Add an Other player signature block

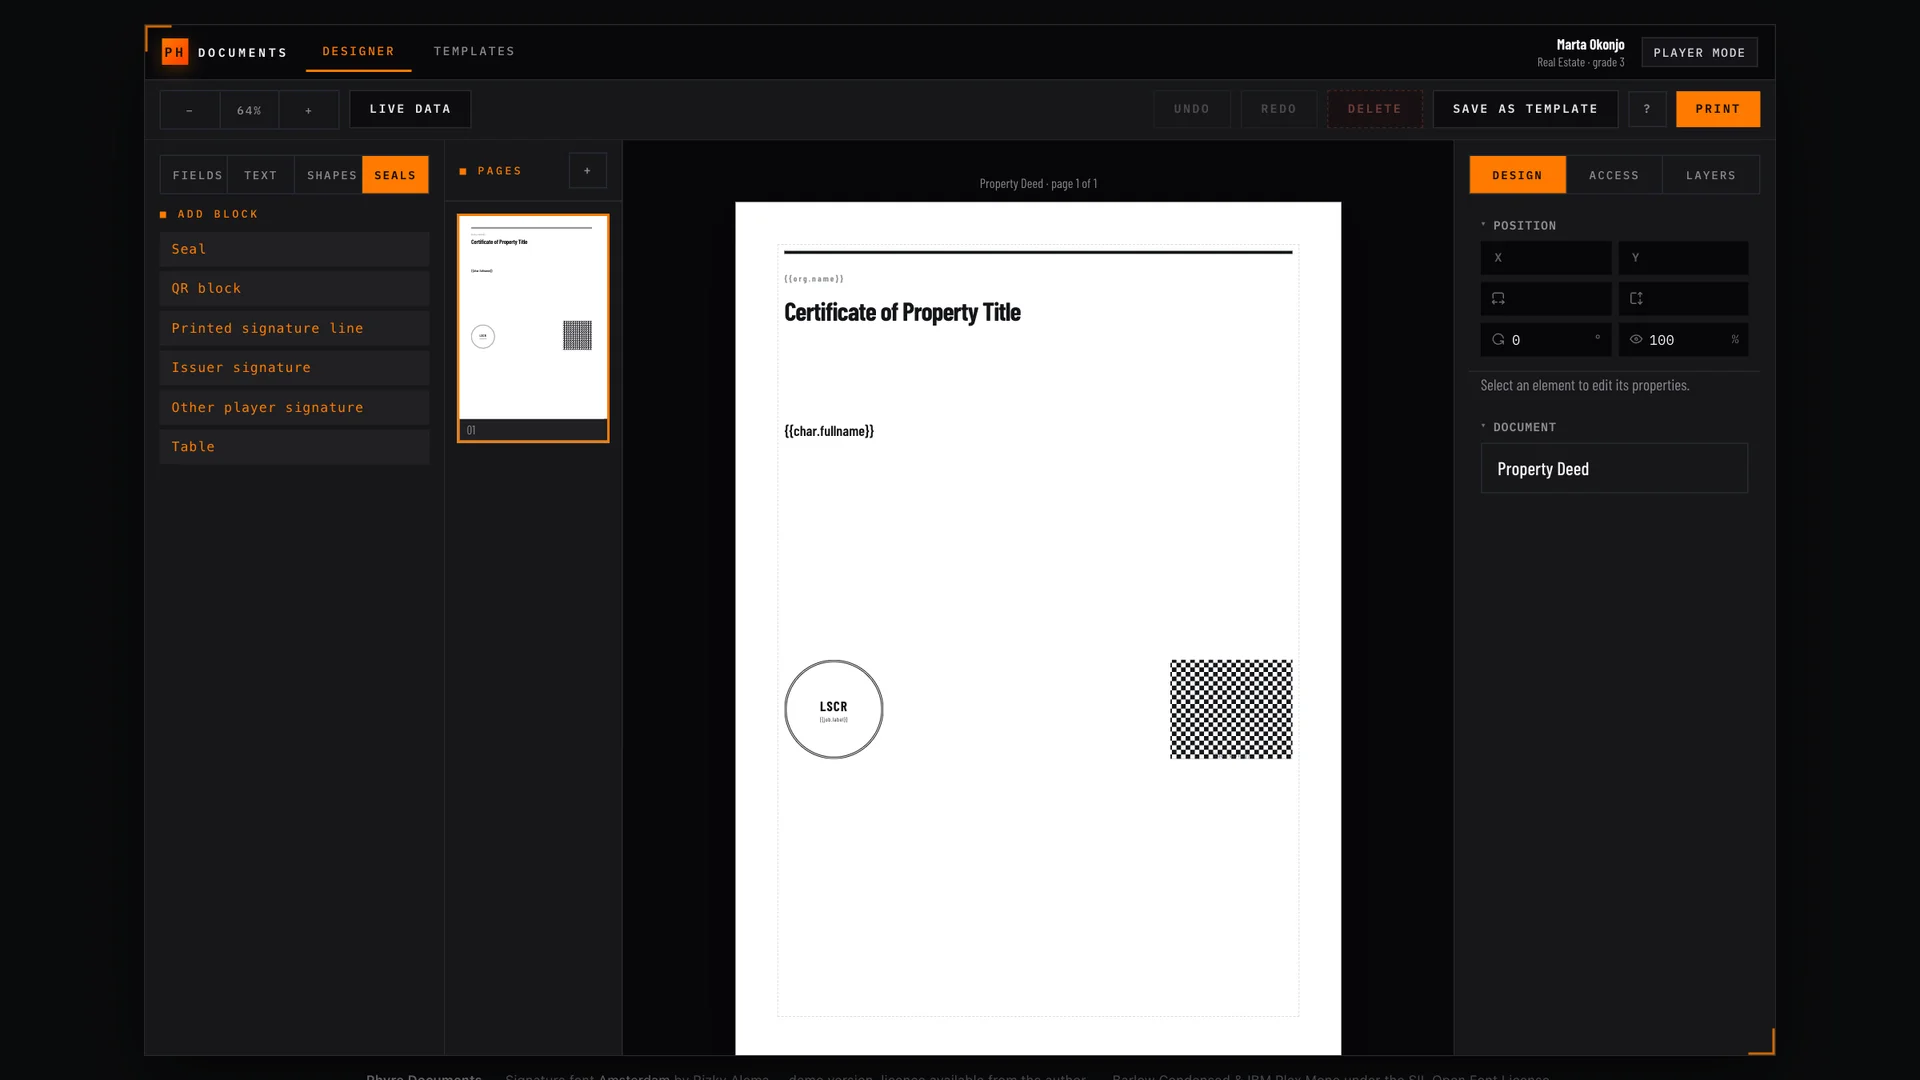click(294, 407)
